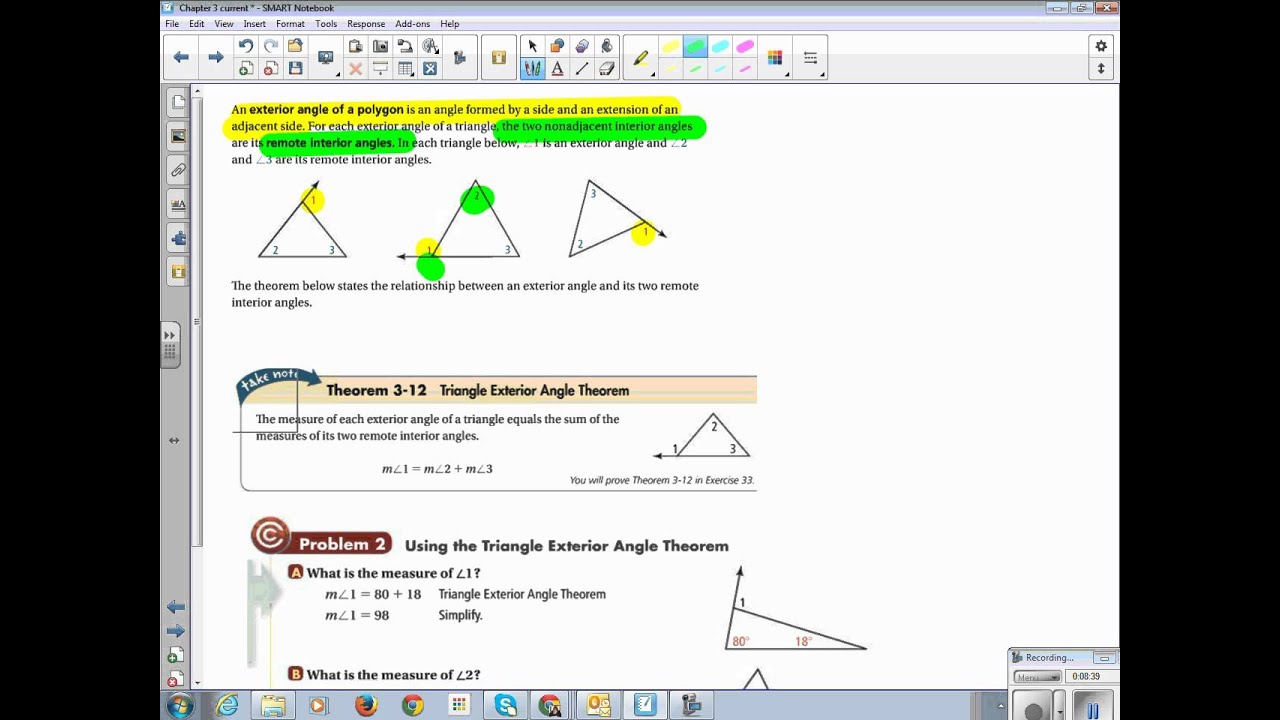Open the Paste clipboard icon
This screenshot has width=1280, height=720.
(355, 46)
